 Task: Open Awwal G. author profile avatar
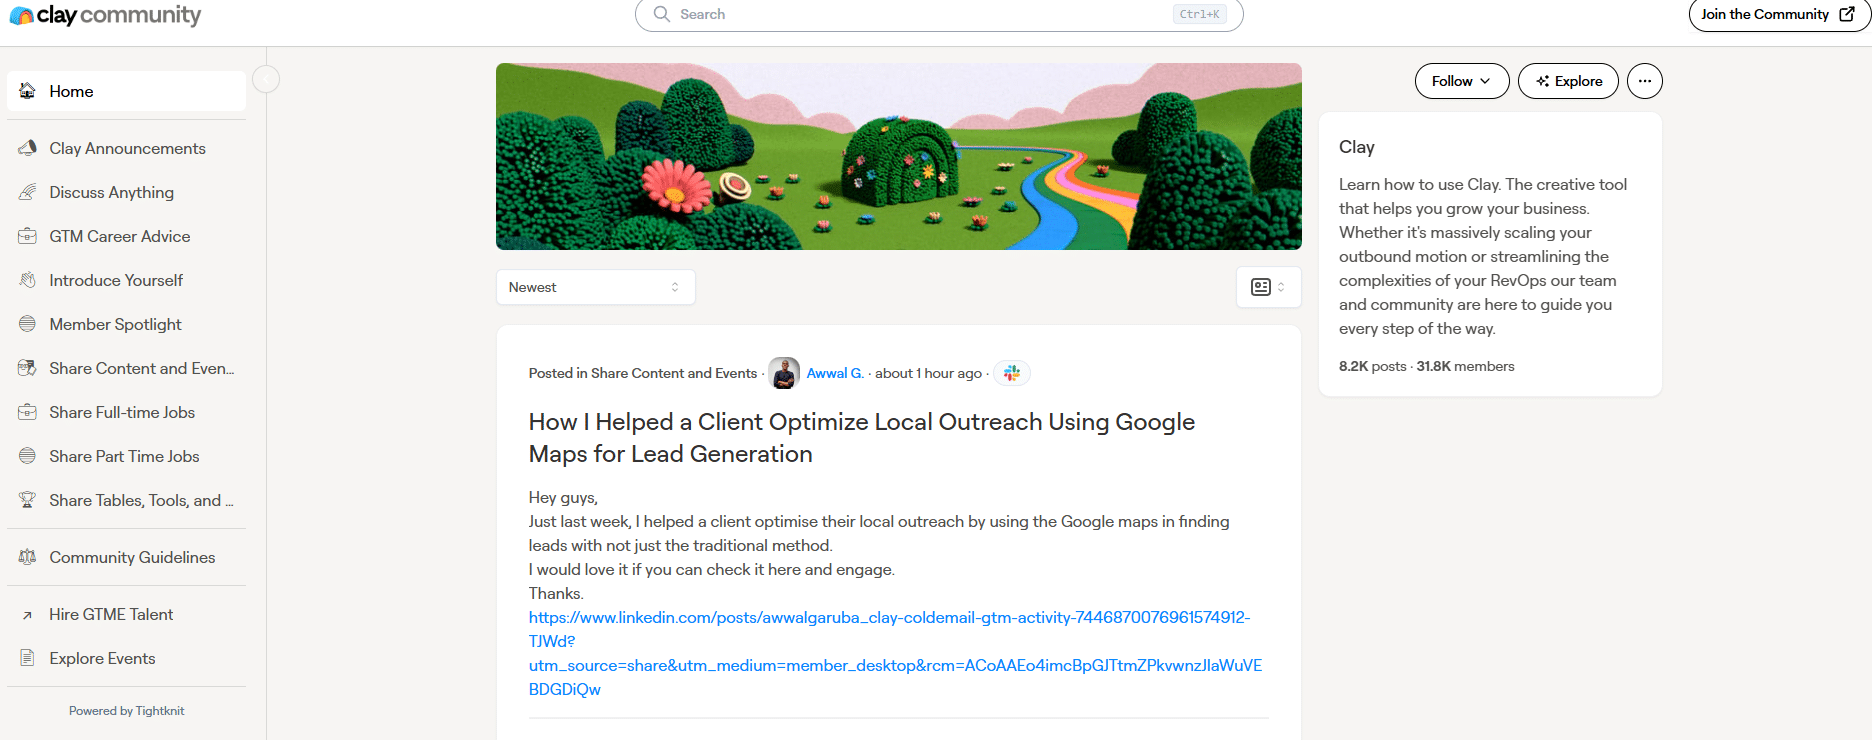pos(784,373)
